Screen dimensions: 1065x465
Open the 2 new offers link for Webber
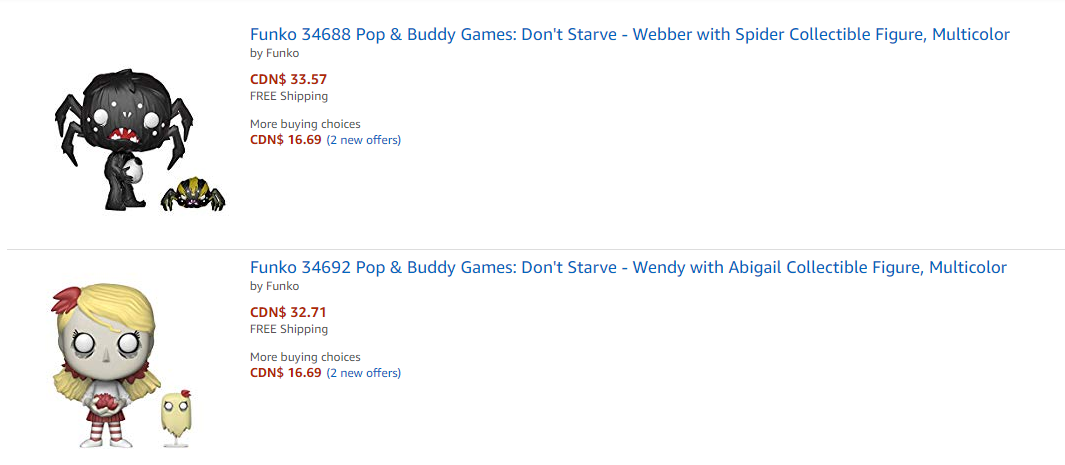tap(364, 140)
